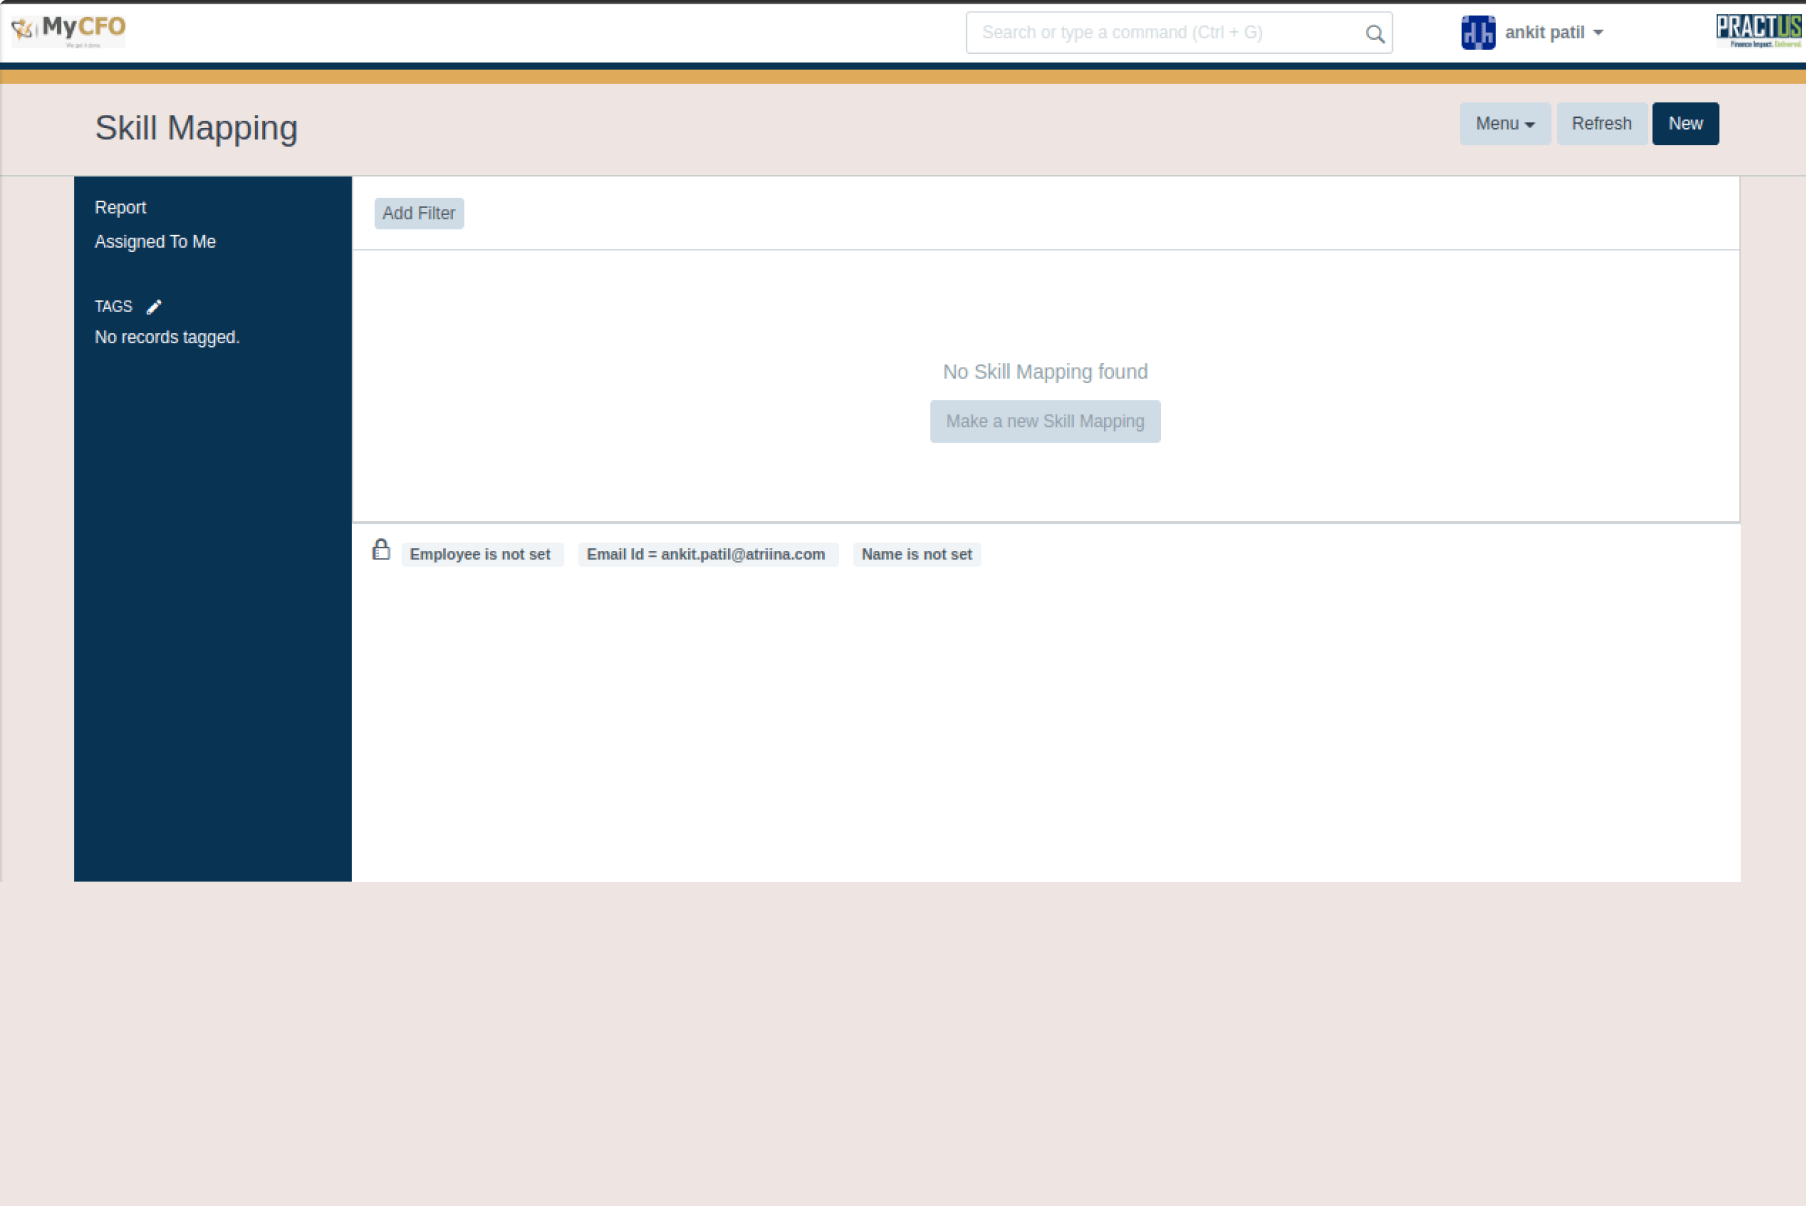Select the Name is not set filter
Viewport: 1806px width, 1206px height.
pyautogui.click(x=916, y=555)
